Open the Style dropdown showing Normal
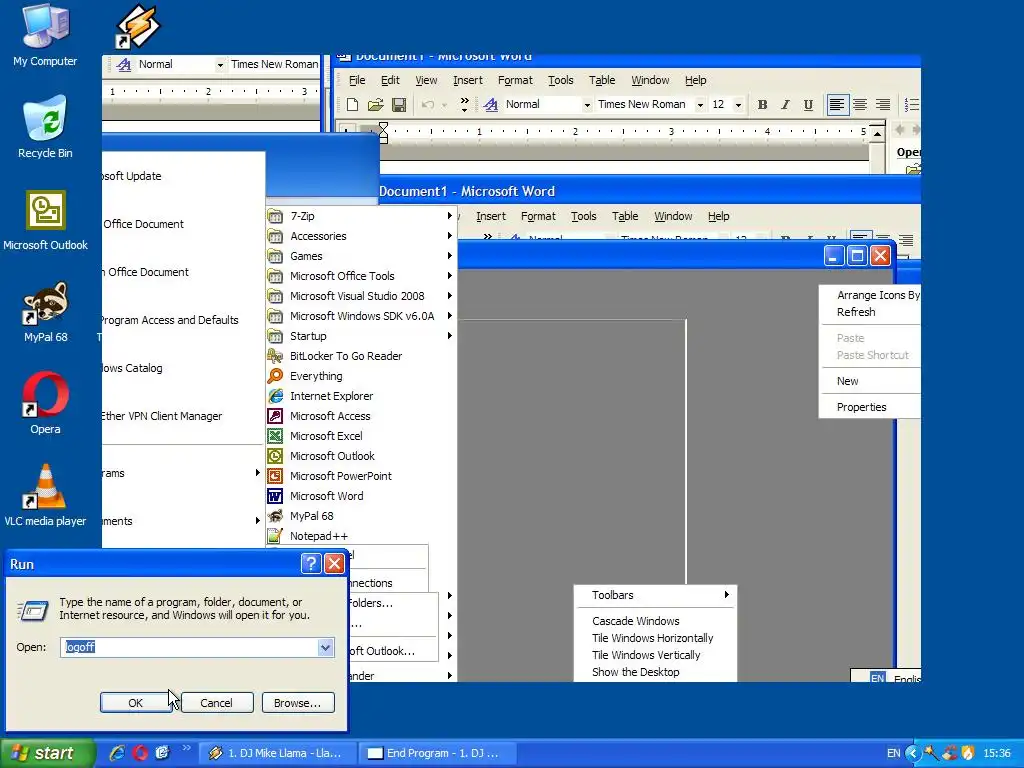This screenshot has height=768, width=1024. click(587, 104)
